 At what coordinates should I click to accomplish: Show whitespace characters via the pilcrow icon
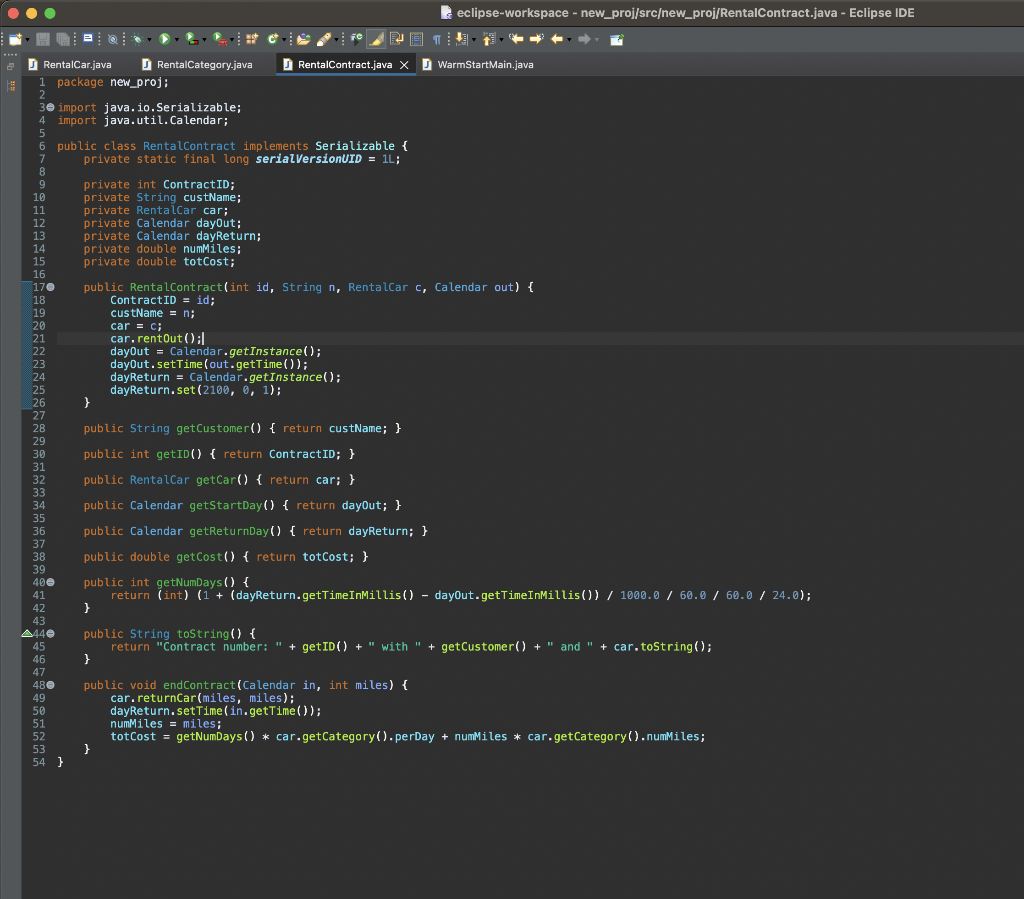click(x=436, y=38)
